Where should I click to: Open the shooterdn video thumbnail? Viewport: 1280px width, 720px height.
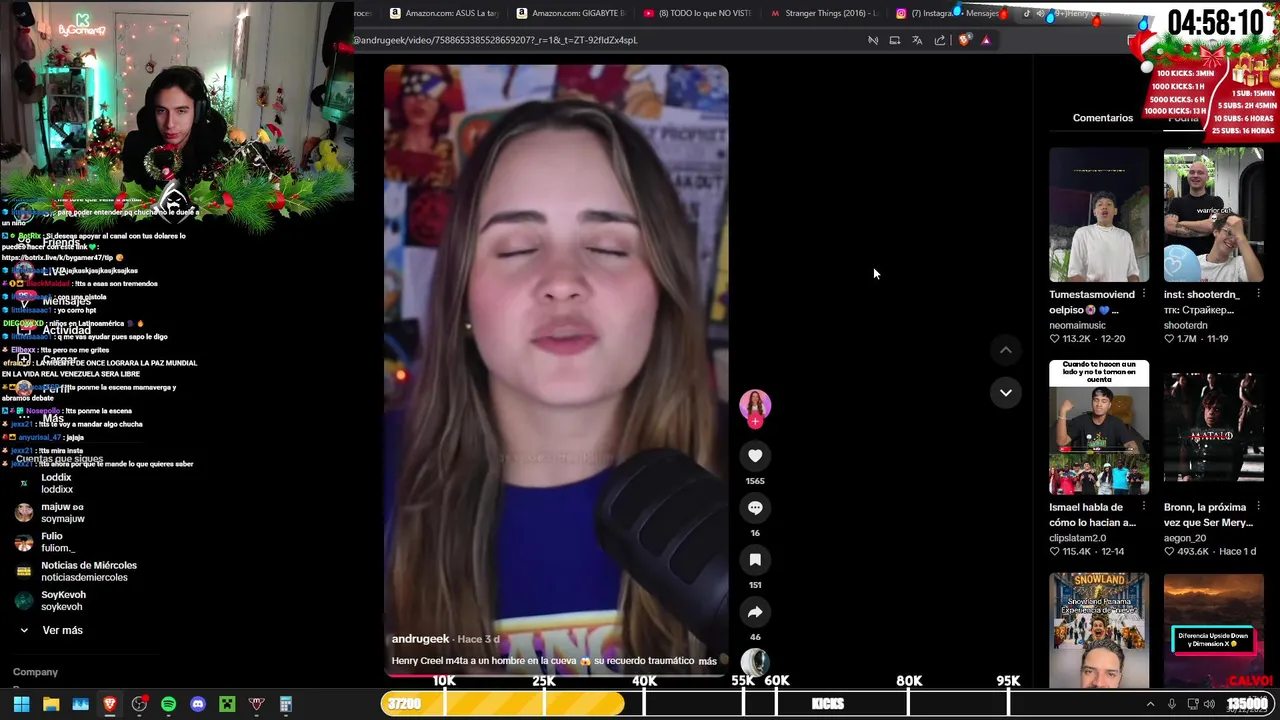[1213, 215]
